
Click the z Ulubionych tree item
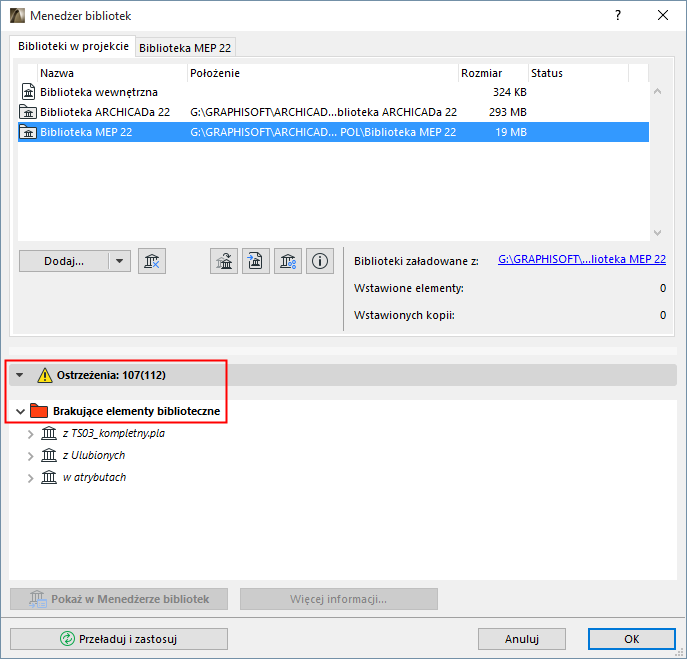coord(94,455)
